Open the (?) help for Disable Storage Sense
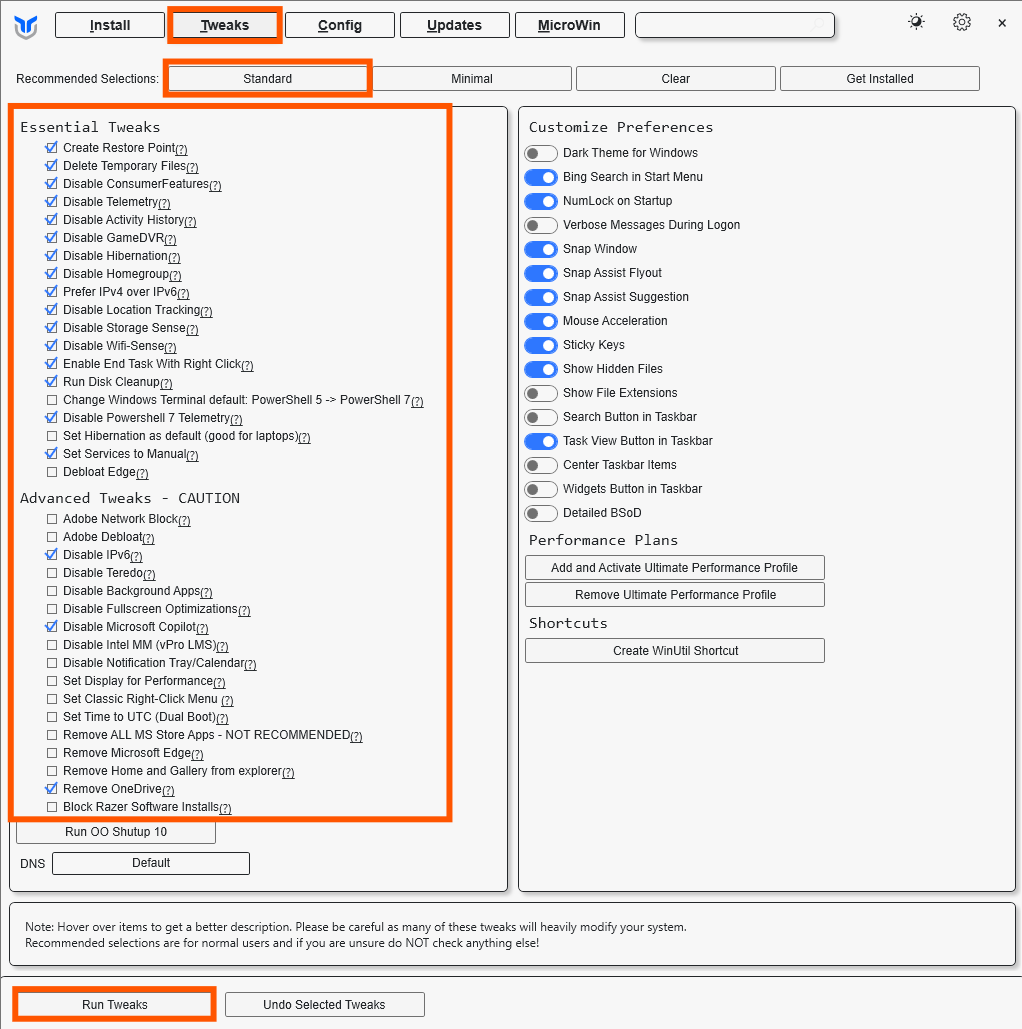This screenshot has width=1022, height=1029. pyautogui.click(x=192, y=329)
